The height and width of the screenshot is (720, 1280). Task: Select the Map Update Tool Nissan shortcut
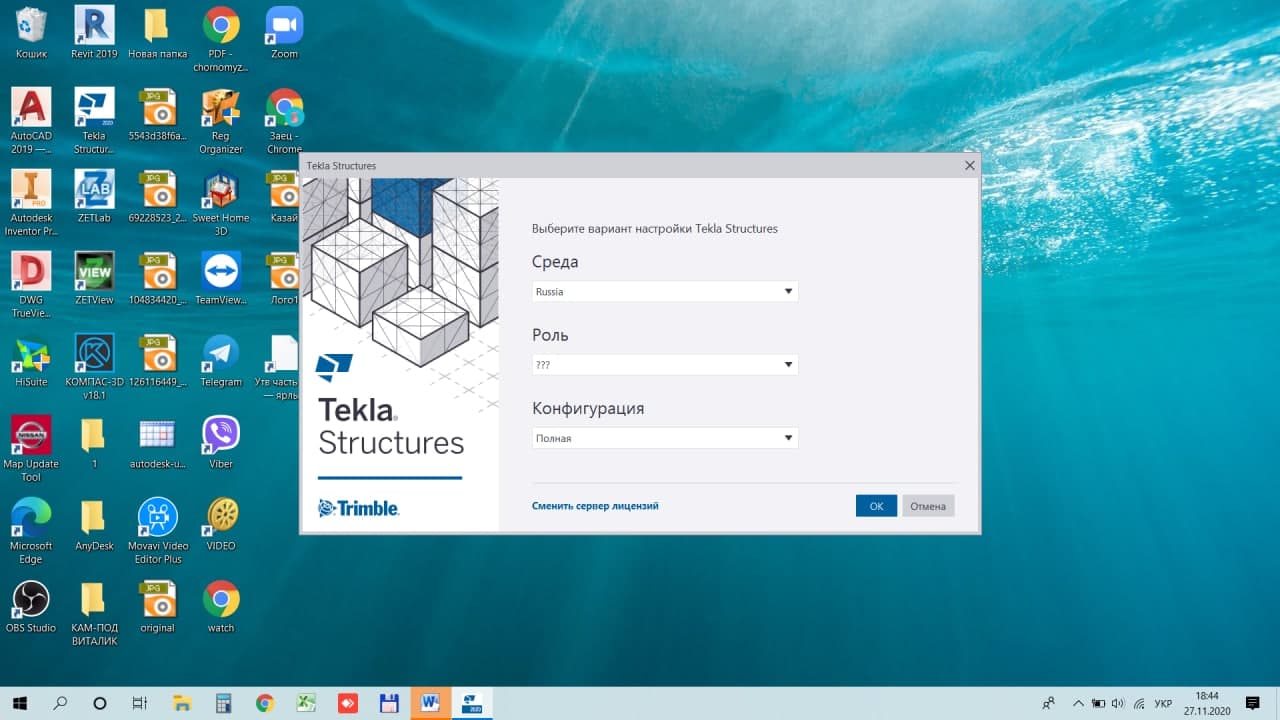(x=31, y=449)
